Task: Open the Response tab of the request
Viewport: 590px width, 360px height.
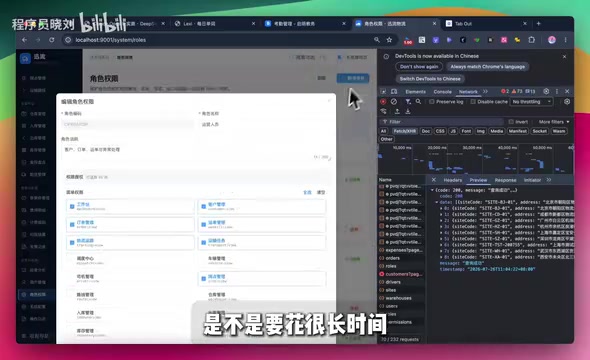Action: (x=505, y=180)
